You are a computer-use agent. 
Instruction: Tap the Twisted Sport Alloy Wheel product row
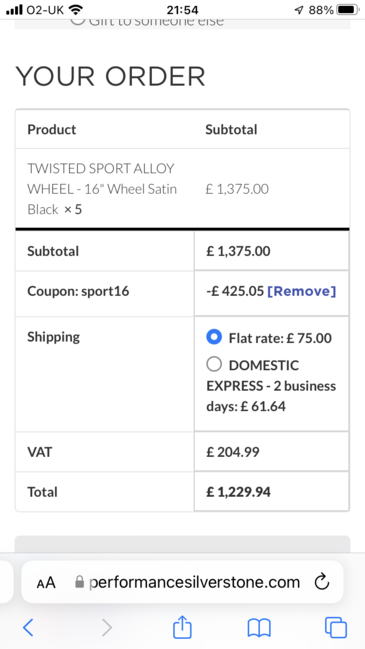(x=182, y=189)
